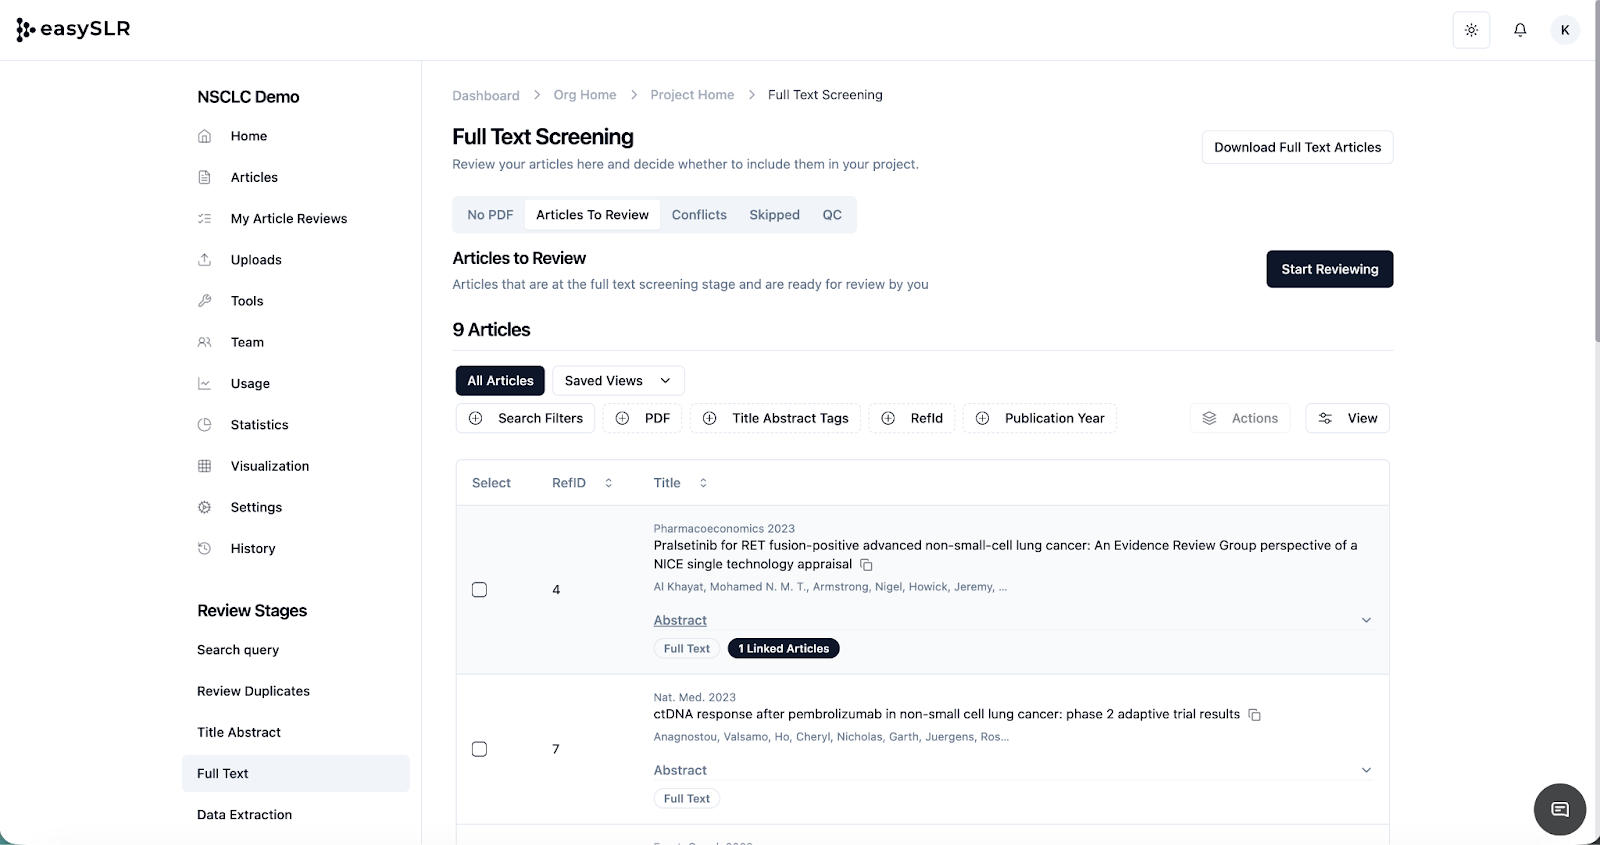This screenshot has height=845, width=1600.
Task: Open the chat support bubble
Action: coord(1559,809)
